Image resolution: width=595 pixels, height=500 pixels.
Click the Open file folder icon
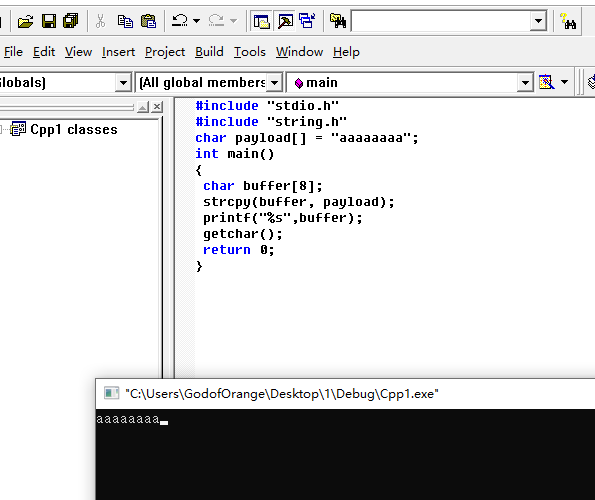pyautogui.click(x=25, y=21)
